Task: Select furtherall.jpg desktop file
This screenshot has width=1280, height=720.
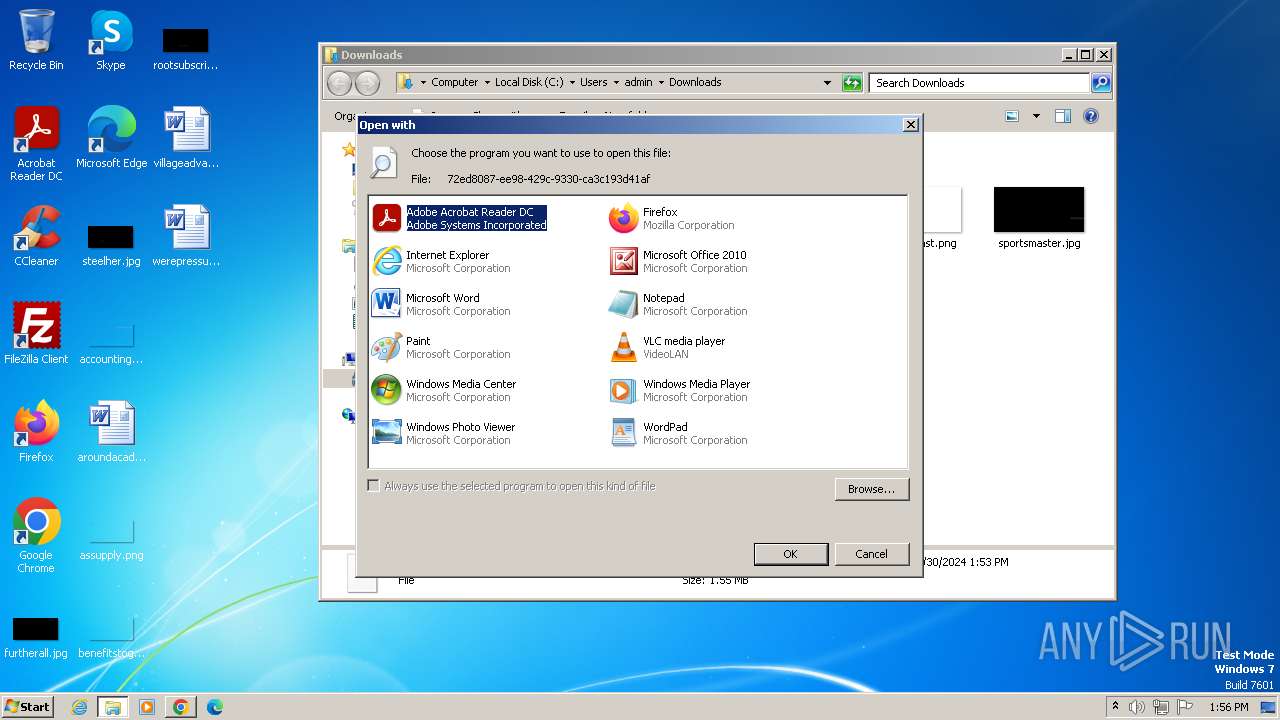Action: 36,636
